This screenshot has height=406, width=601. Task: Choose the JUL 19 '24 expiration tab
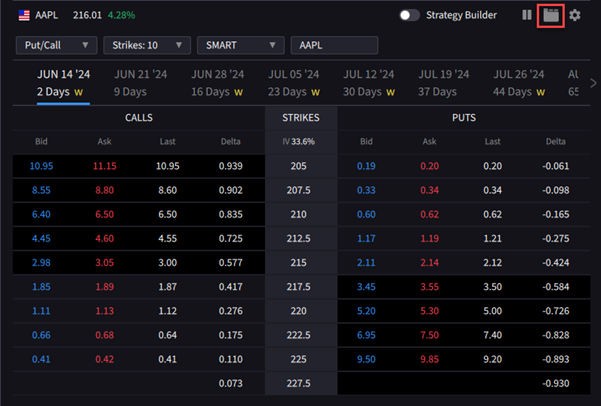[443, 83]
